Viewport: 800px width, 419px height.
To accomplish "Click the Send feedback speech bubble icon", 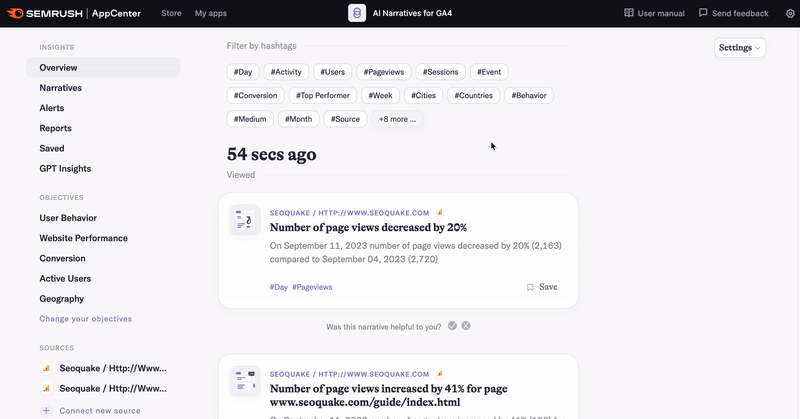I will (703, 13).
